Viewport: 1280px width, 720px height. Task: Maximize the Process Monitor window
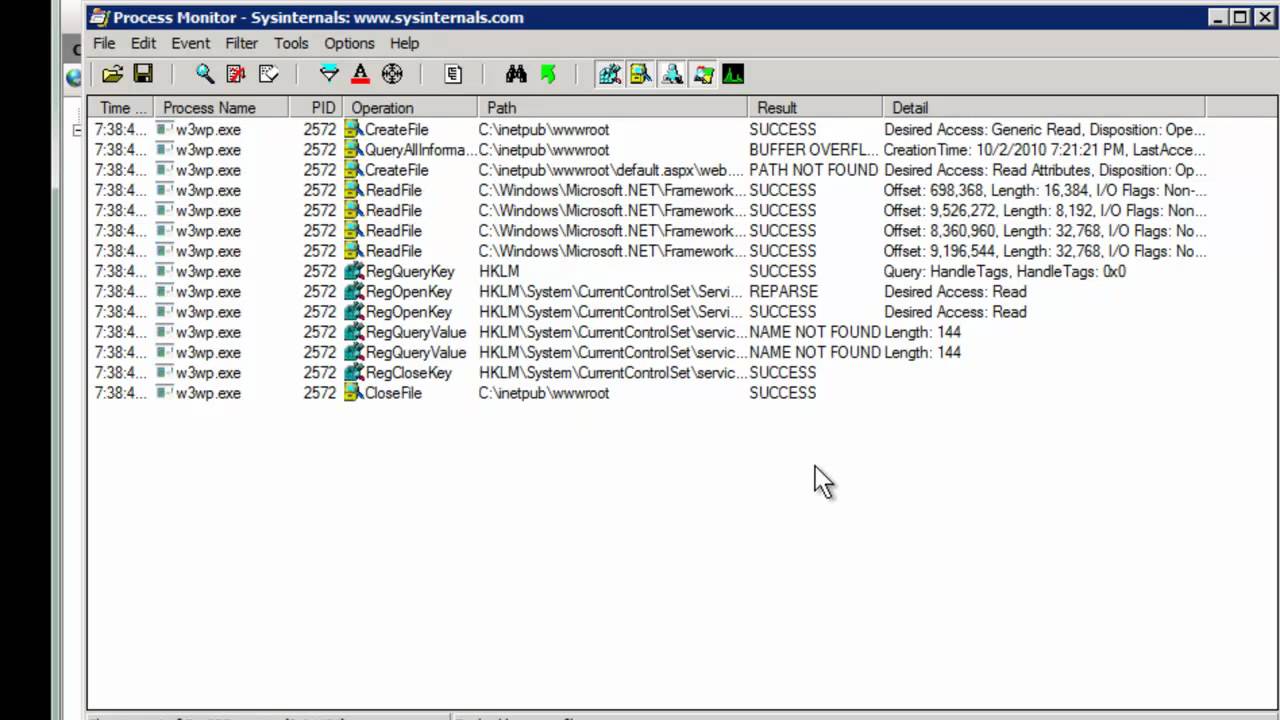click(x=1240, y=17)
